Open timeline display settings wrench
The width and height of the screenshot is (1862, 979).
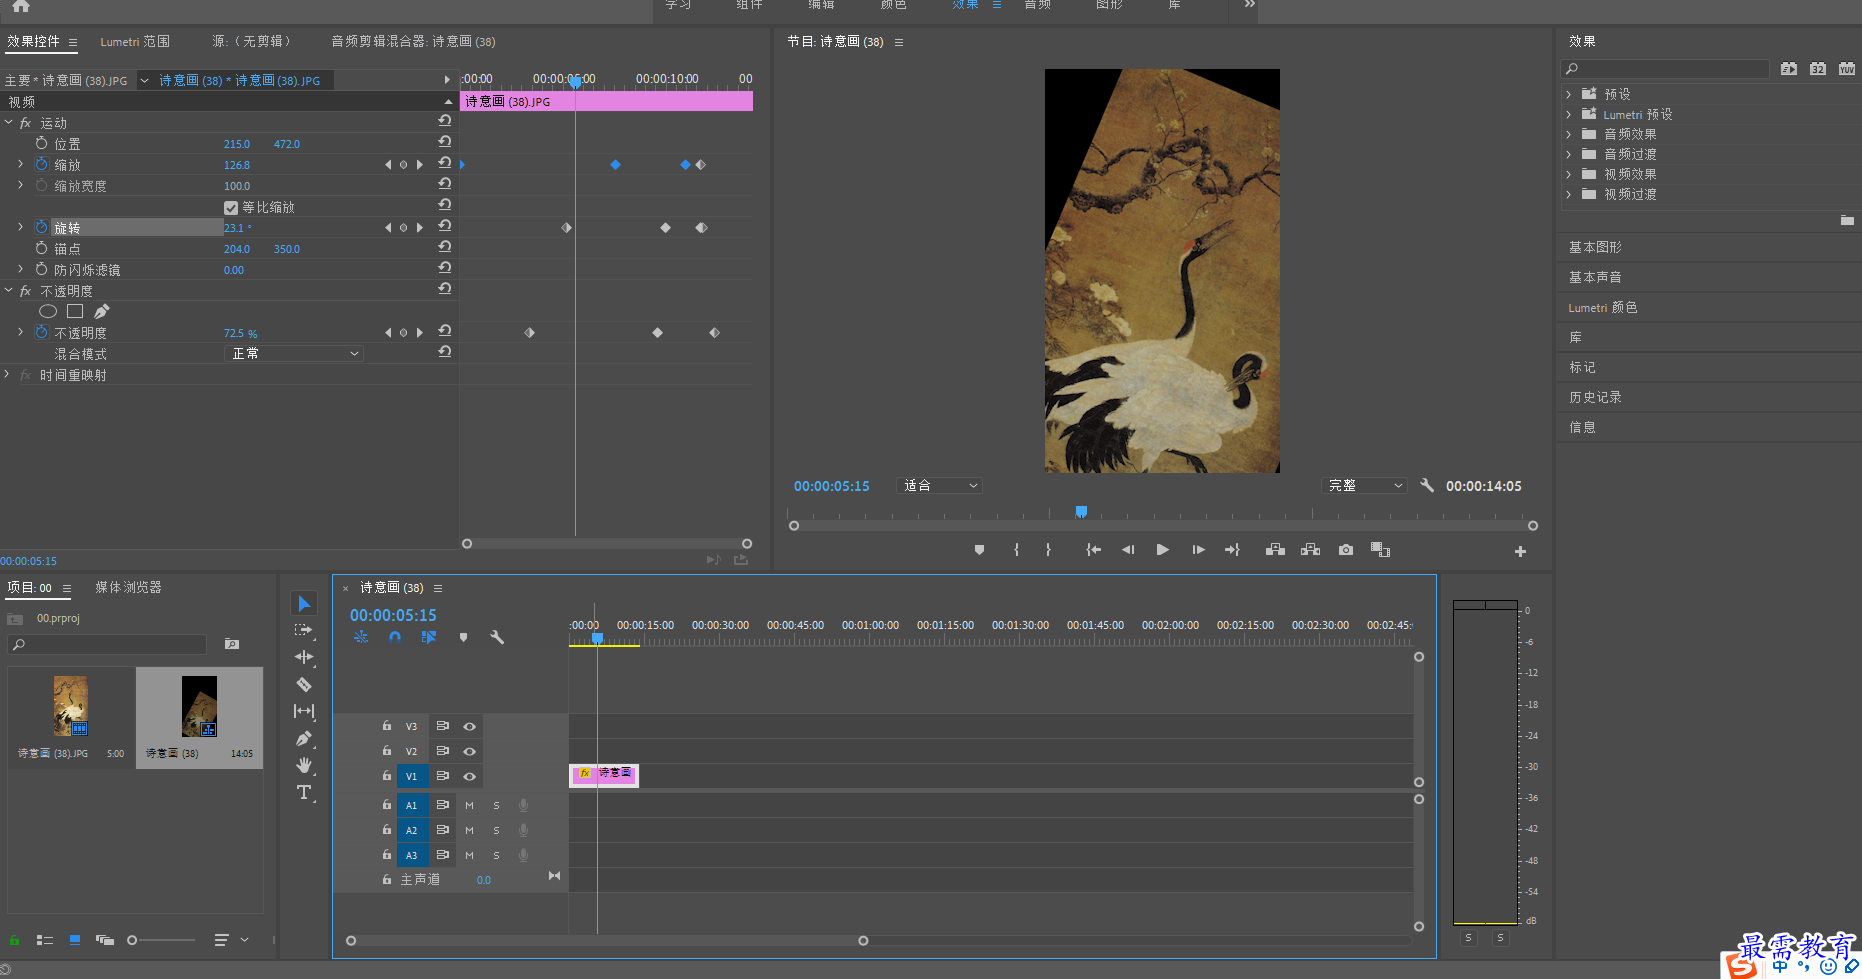tap(497, 637)
